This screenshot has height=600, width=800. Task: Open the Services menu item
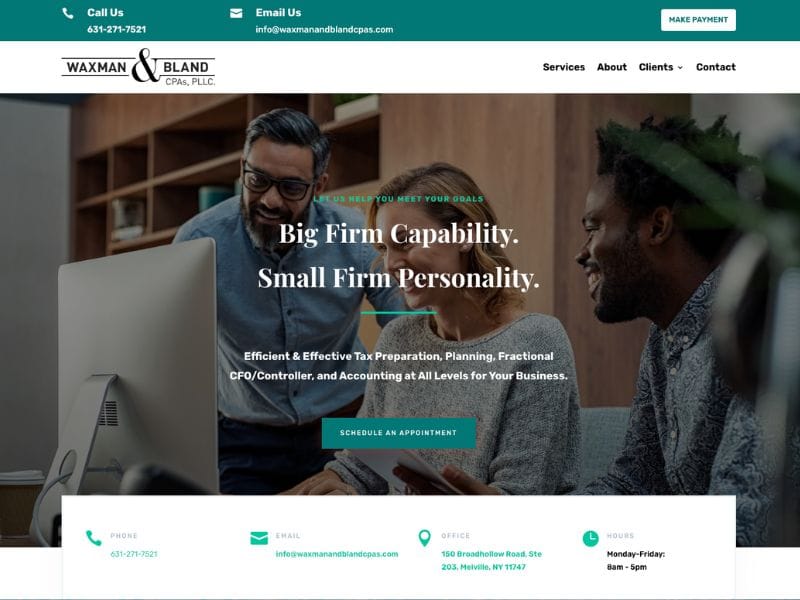pyautogui.click(x=564, y=67)
